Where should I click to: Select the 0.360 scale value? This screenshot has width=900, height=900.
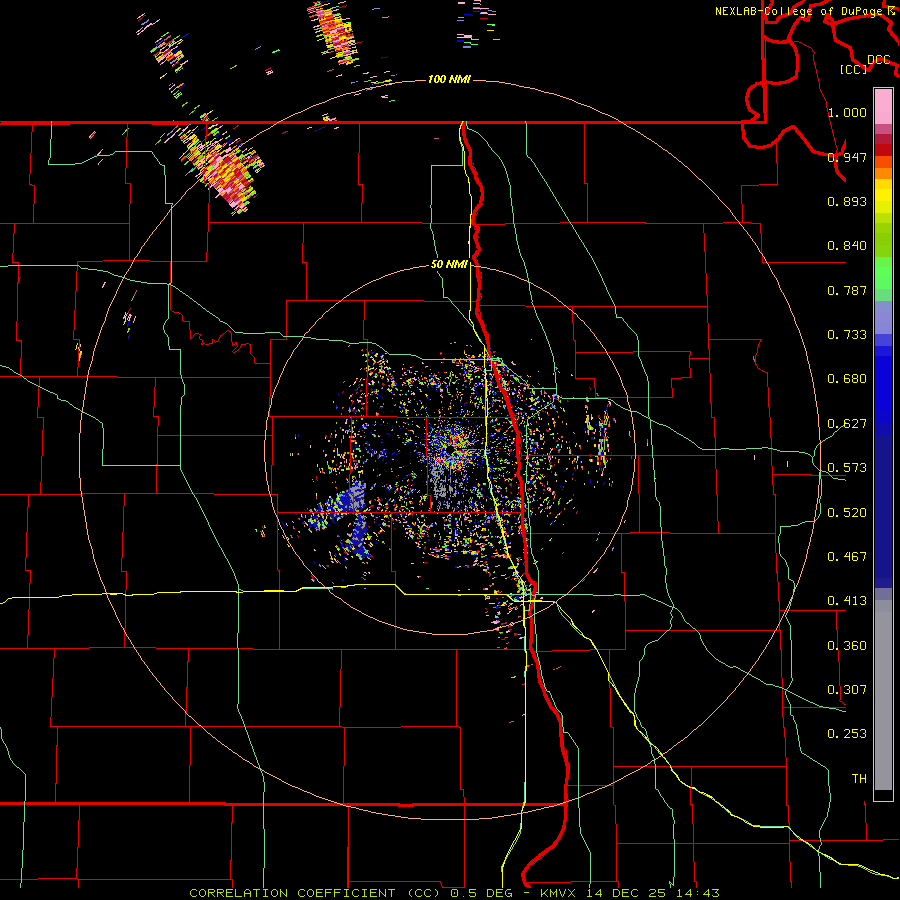(847, 646)
